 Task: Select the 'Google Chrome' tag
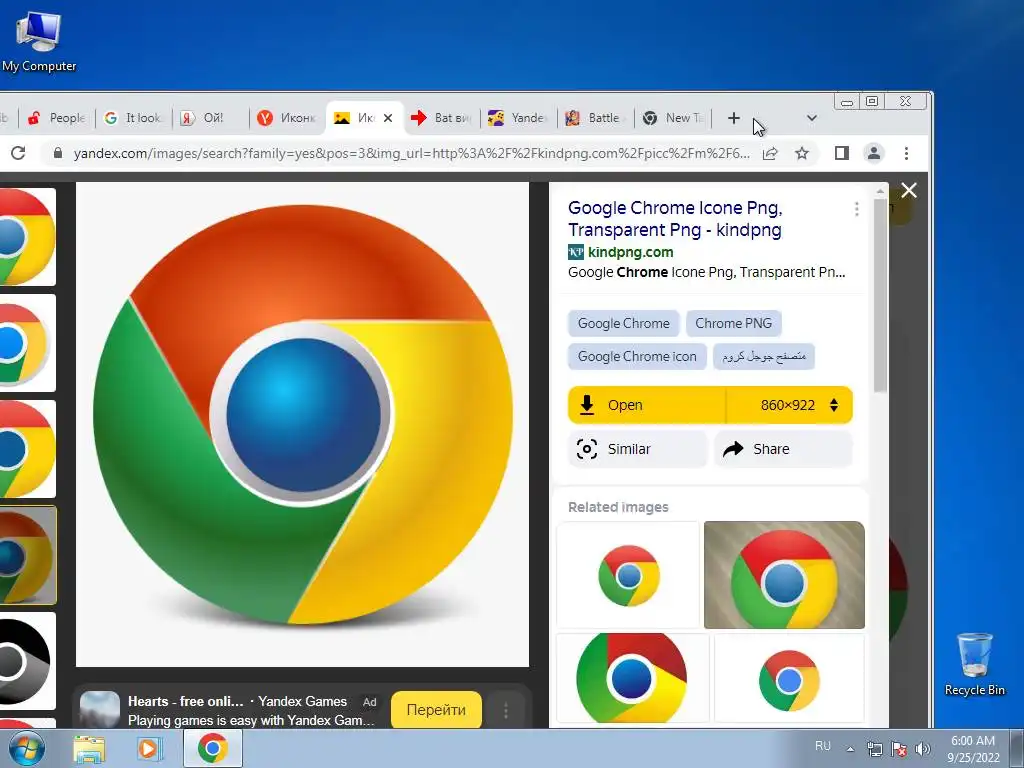tap(624, 323)
